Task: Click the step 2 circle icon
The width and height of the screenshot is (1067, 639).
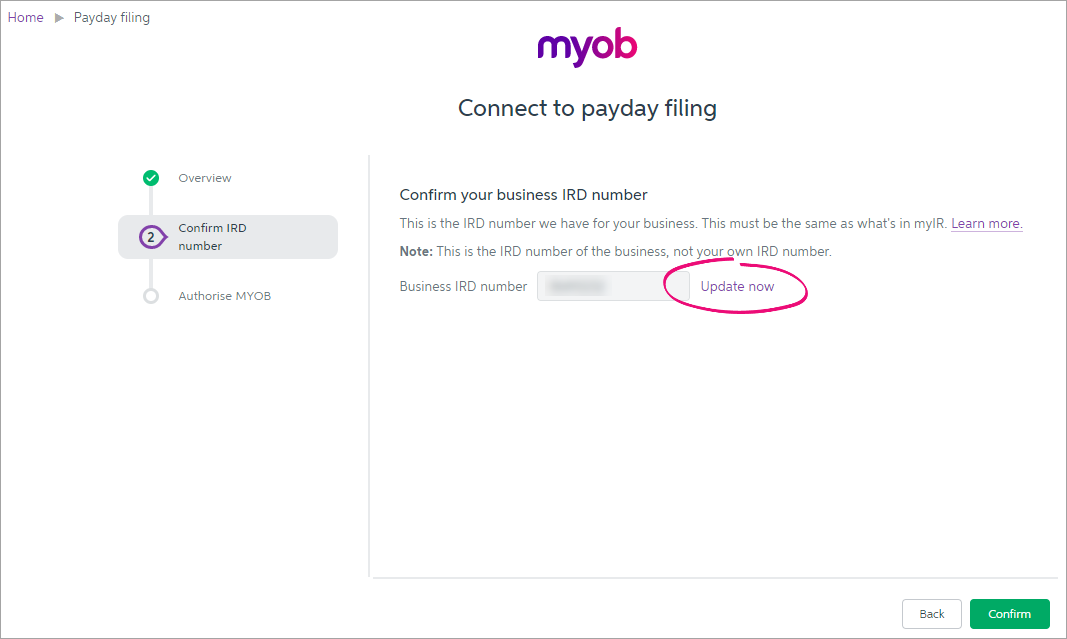Action: click(152, 237)
